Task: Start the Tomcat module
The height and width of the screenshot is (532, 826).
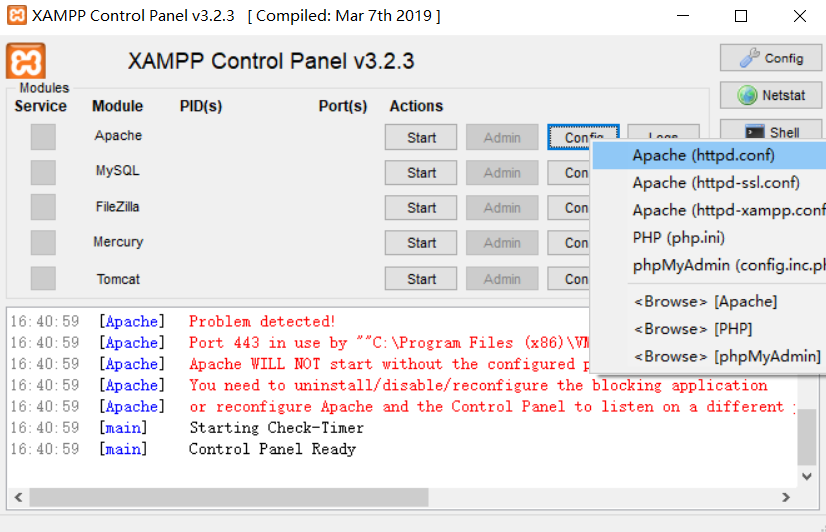Action: tap(421, 279)
